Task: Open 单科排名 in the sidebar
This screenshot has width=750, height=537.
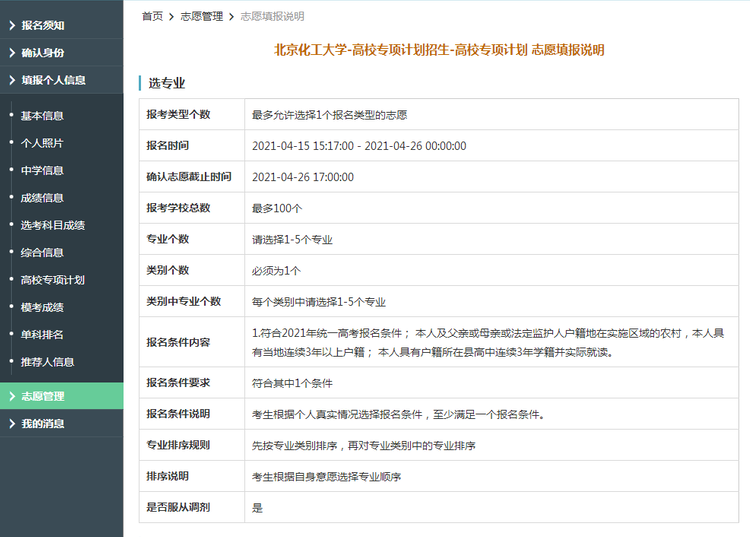Action: pyautogui.click(x=42, y=335)
